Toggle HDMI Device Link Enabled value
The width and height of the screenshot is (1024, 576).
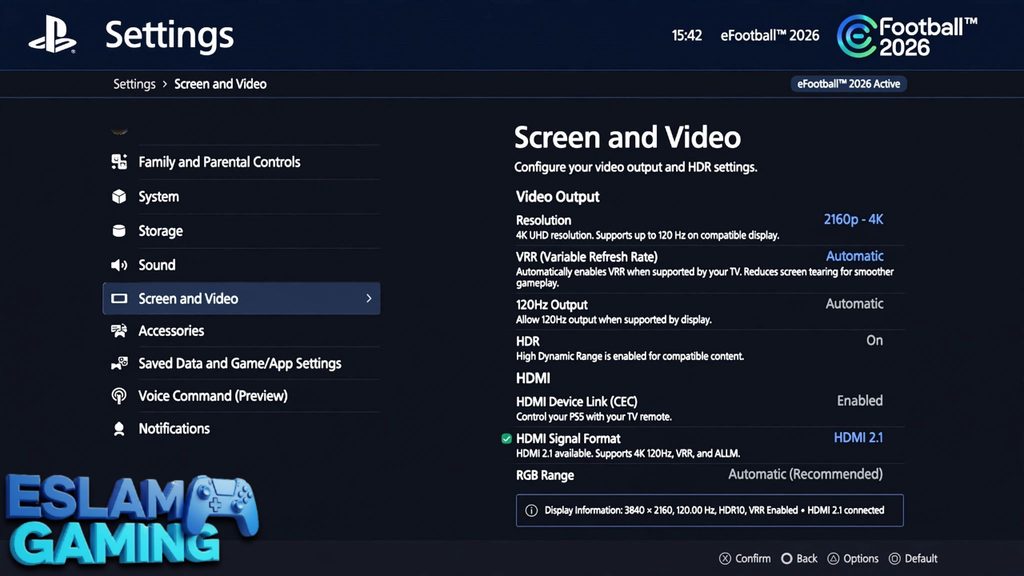point(859,400)
